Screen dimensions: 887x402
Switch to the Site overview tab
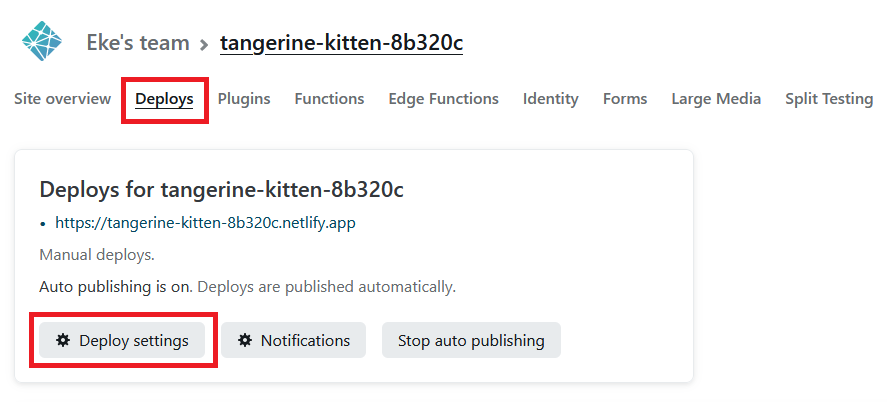point(62,98)
